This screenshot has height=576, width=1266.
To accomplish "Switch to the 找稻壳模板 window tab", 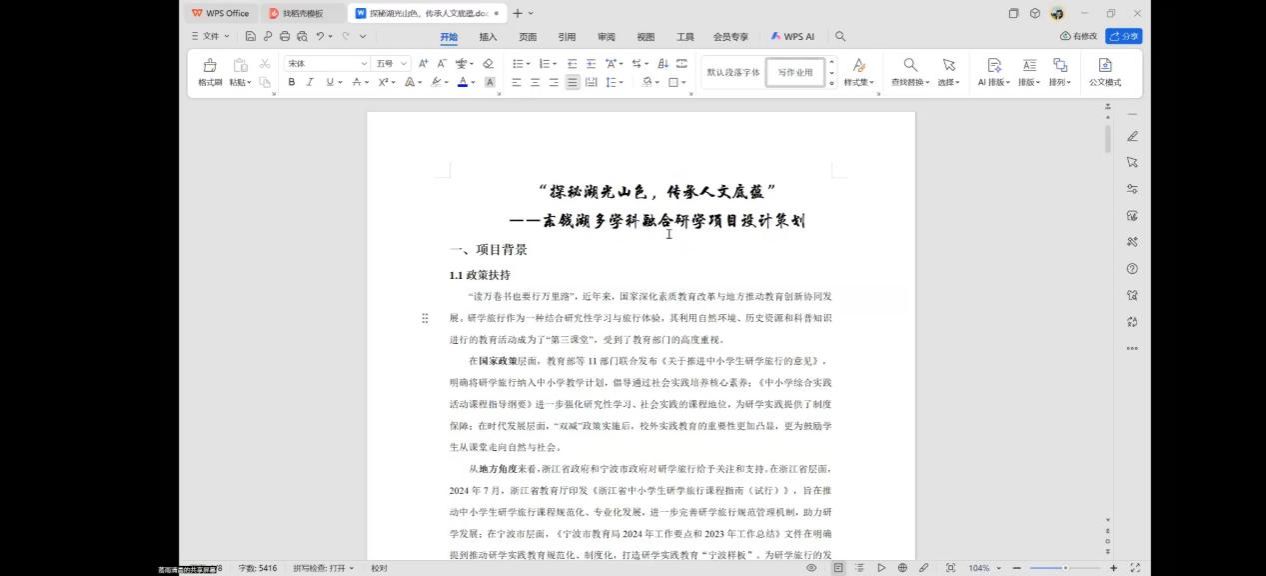I will click(302, 13).
